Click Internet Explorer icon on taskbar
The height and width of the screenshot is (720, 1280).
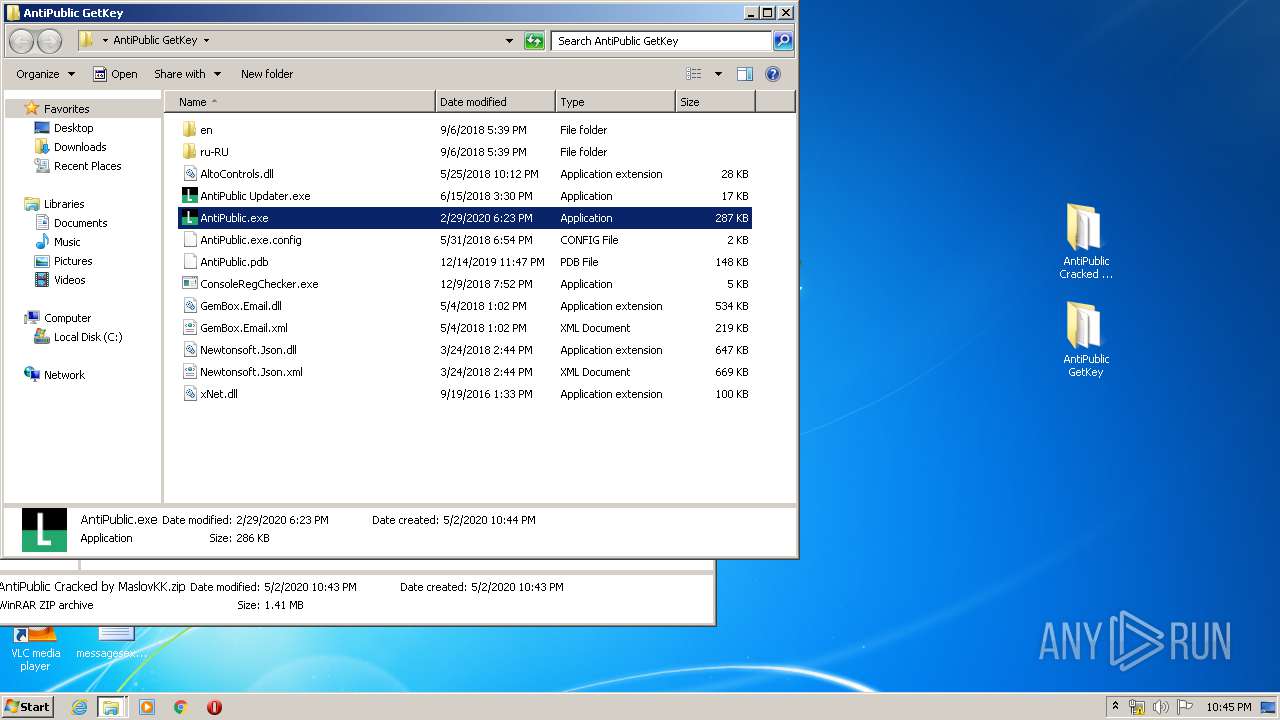point(79,707)
